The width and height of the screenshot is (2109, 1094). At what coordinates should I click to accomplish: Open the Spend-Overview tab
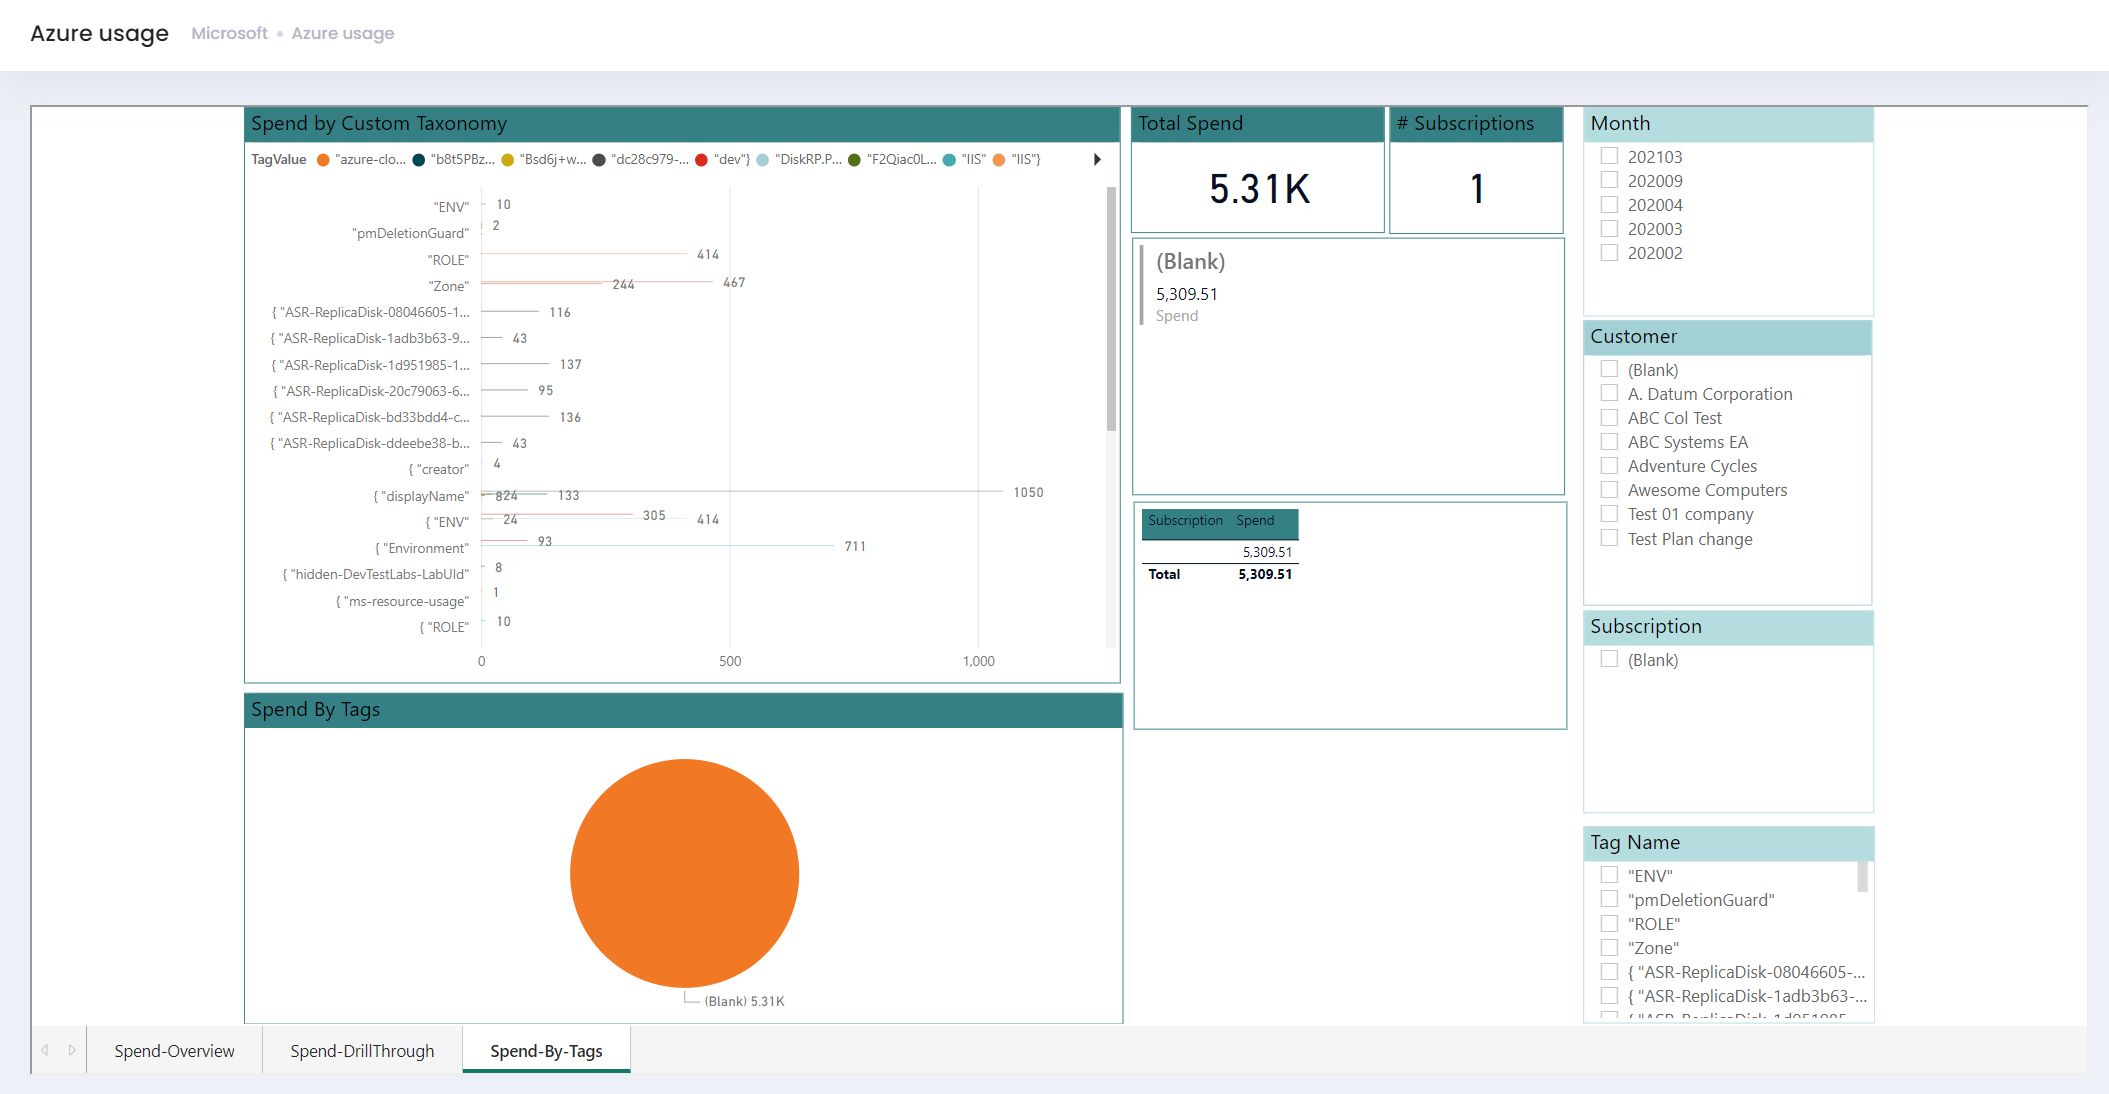click(174, 1051)
